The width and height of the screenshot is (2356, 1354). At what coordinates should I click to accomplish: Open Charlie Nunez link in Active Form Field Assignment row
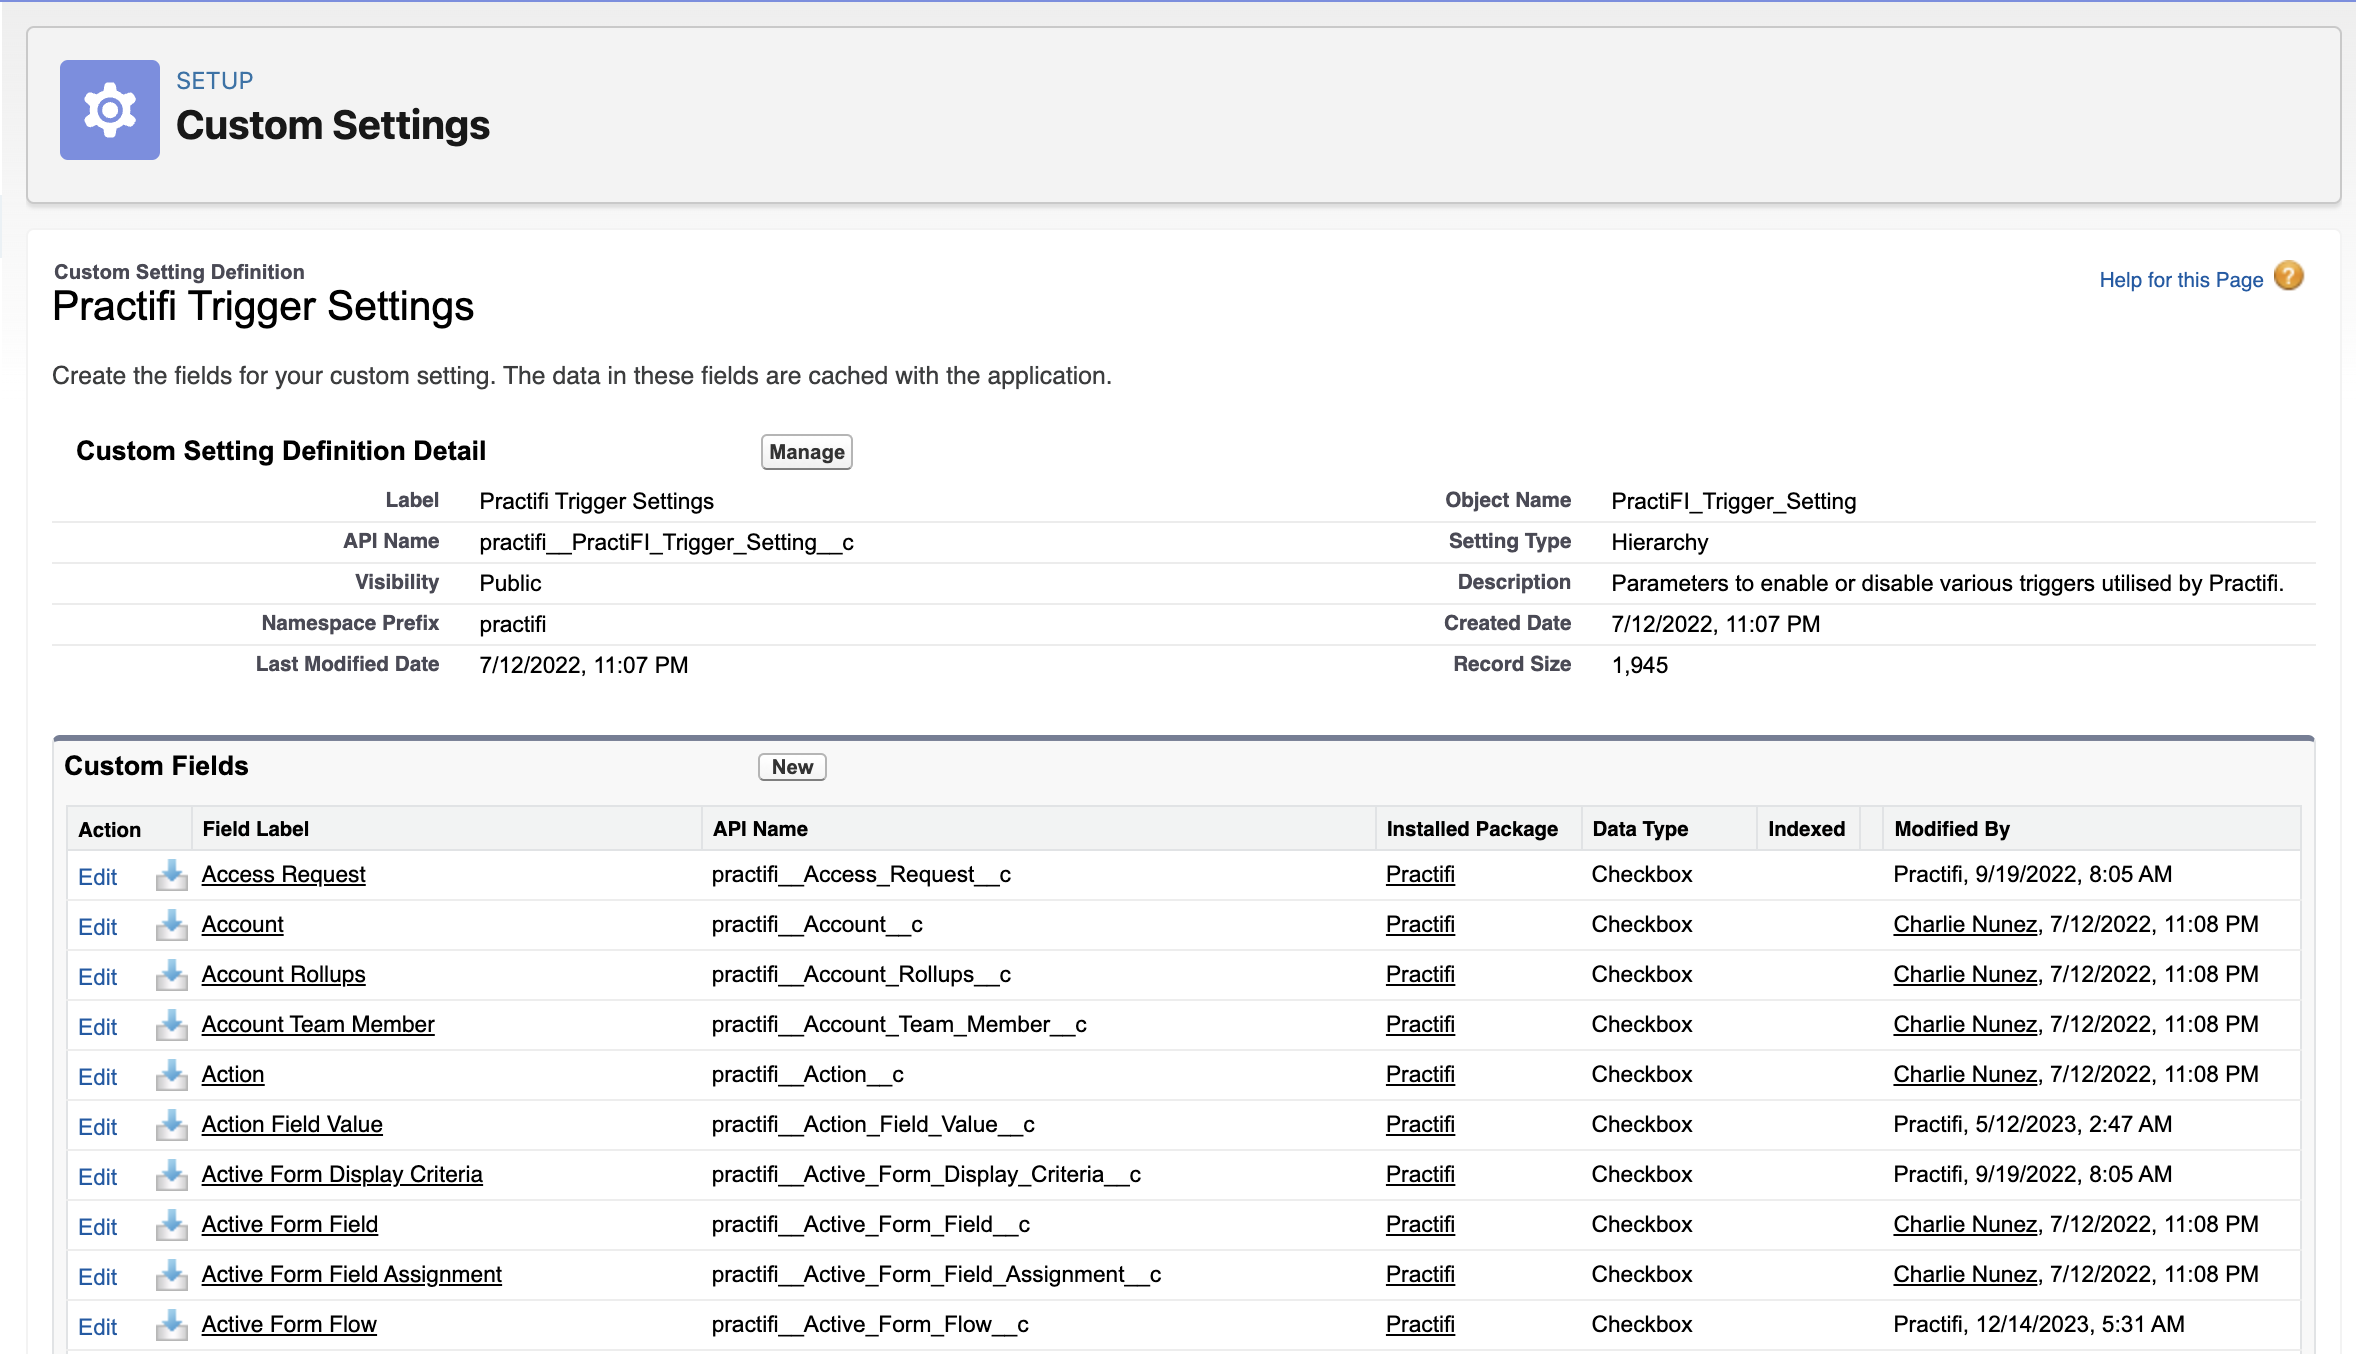click(1965, 1274)
